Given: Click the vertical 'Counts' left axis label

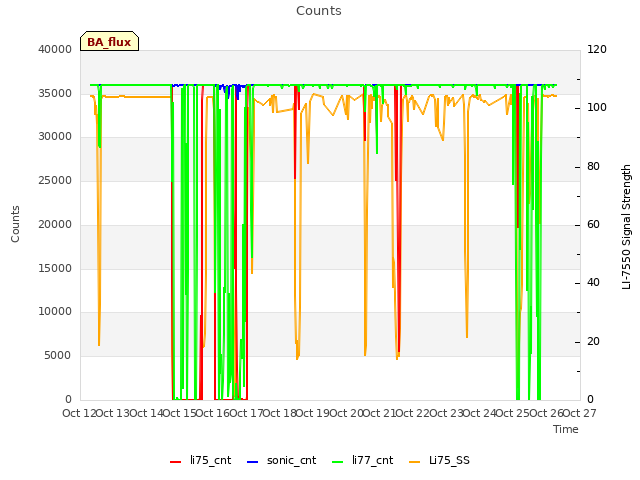Looking at the screenshot, I should coord(15,224).
